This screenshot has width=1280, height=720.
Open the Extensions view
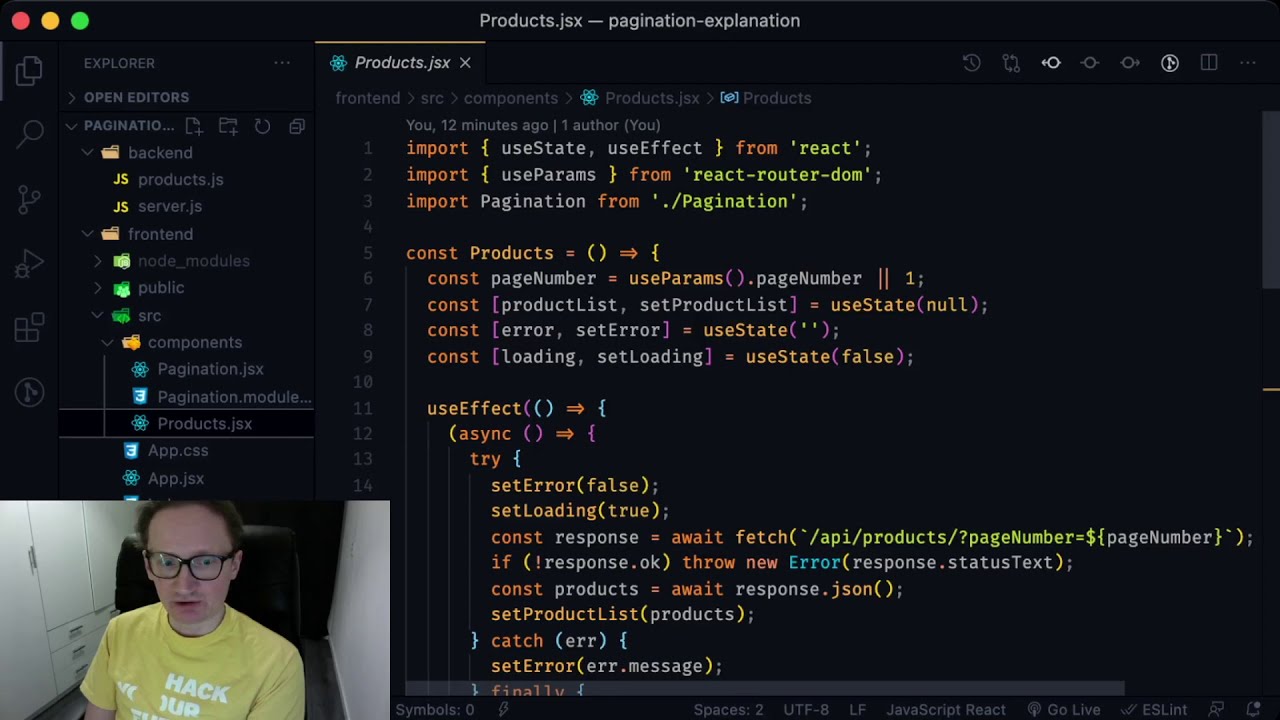point(29,327)
